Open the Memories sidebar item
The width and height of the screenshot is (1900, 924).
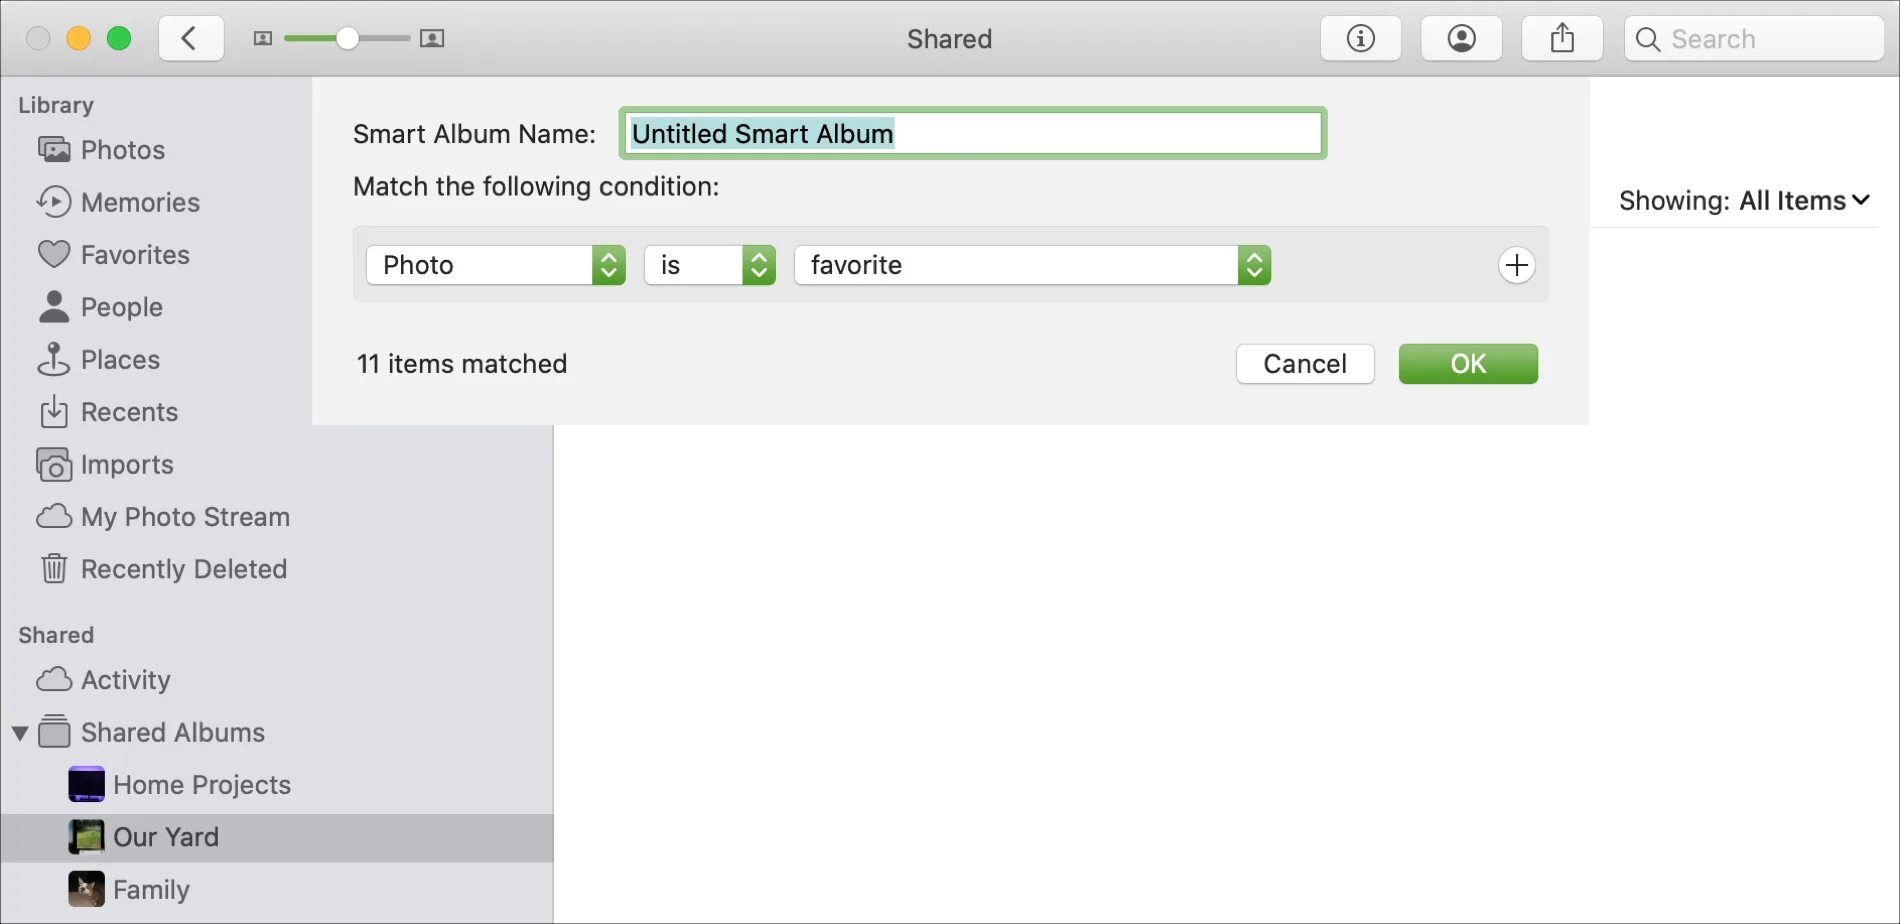[140, 202]
